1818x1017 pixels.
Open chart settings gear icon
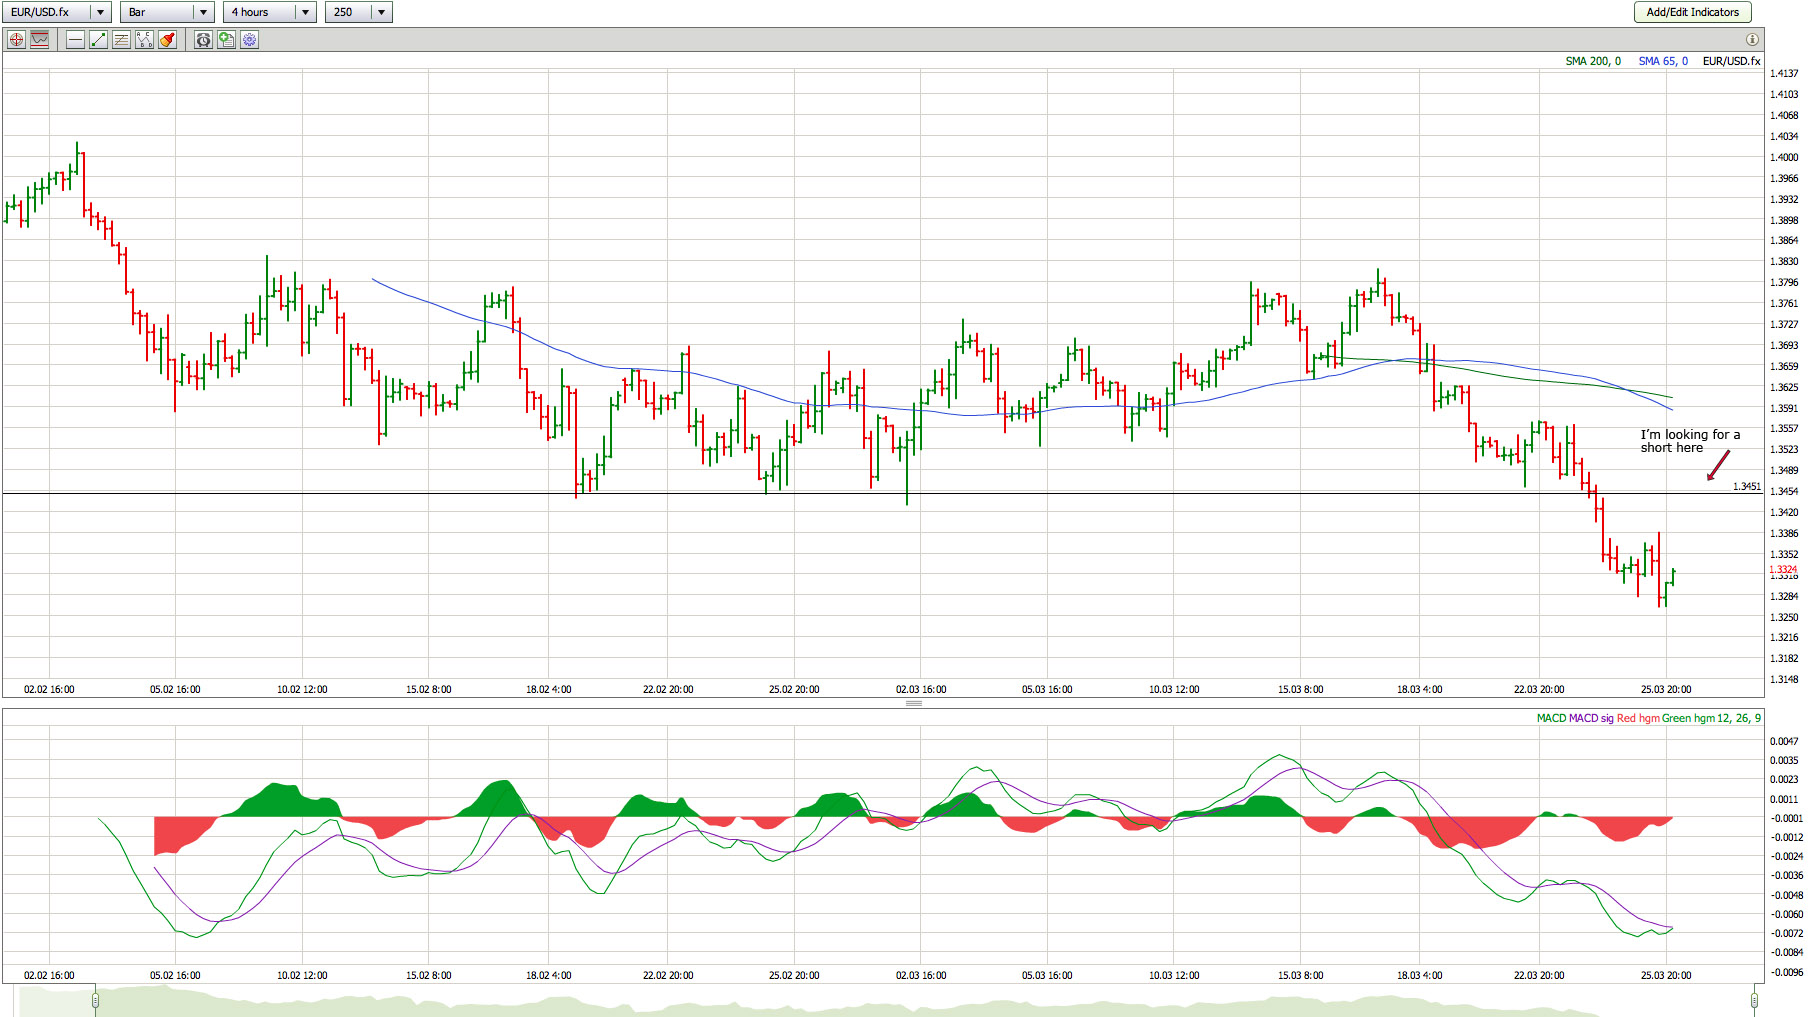[249, 40]
